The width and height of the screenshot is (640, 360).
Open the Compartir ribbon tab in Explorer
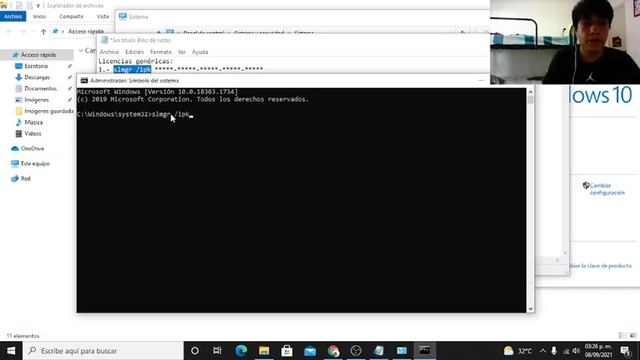click(x=71, y=16)
